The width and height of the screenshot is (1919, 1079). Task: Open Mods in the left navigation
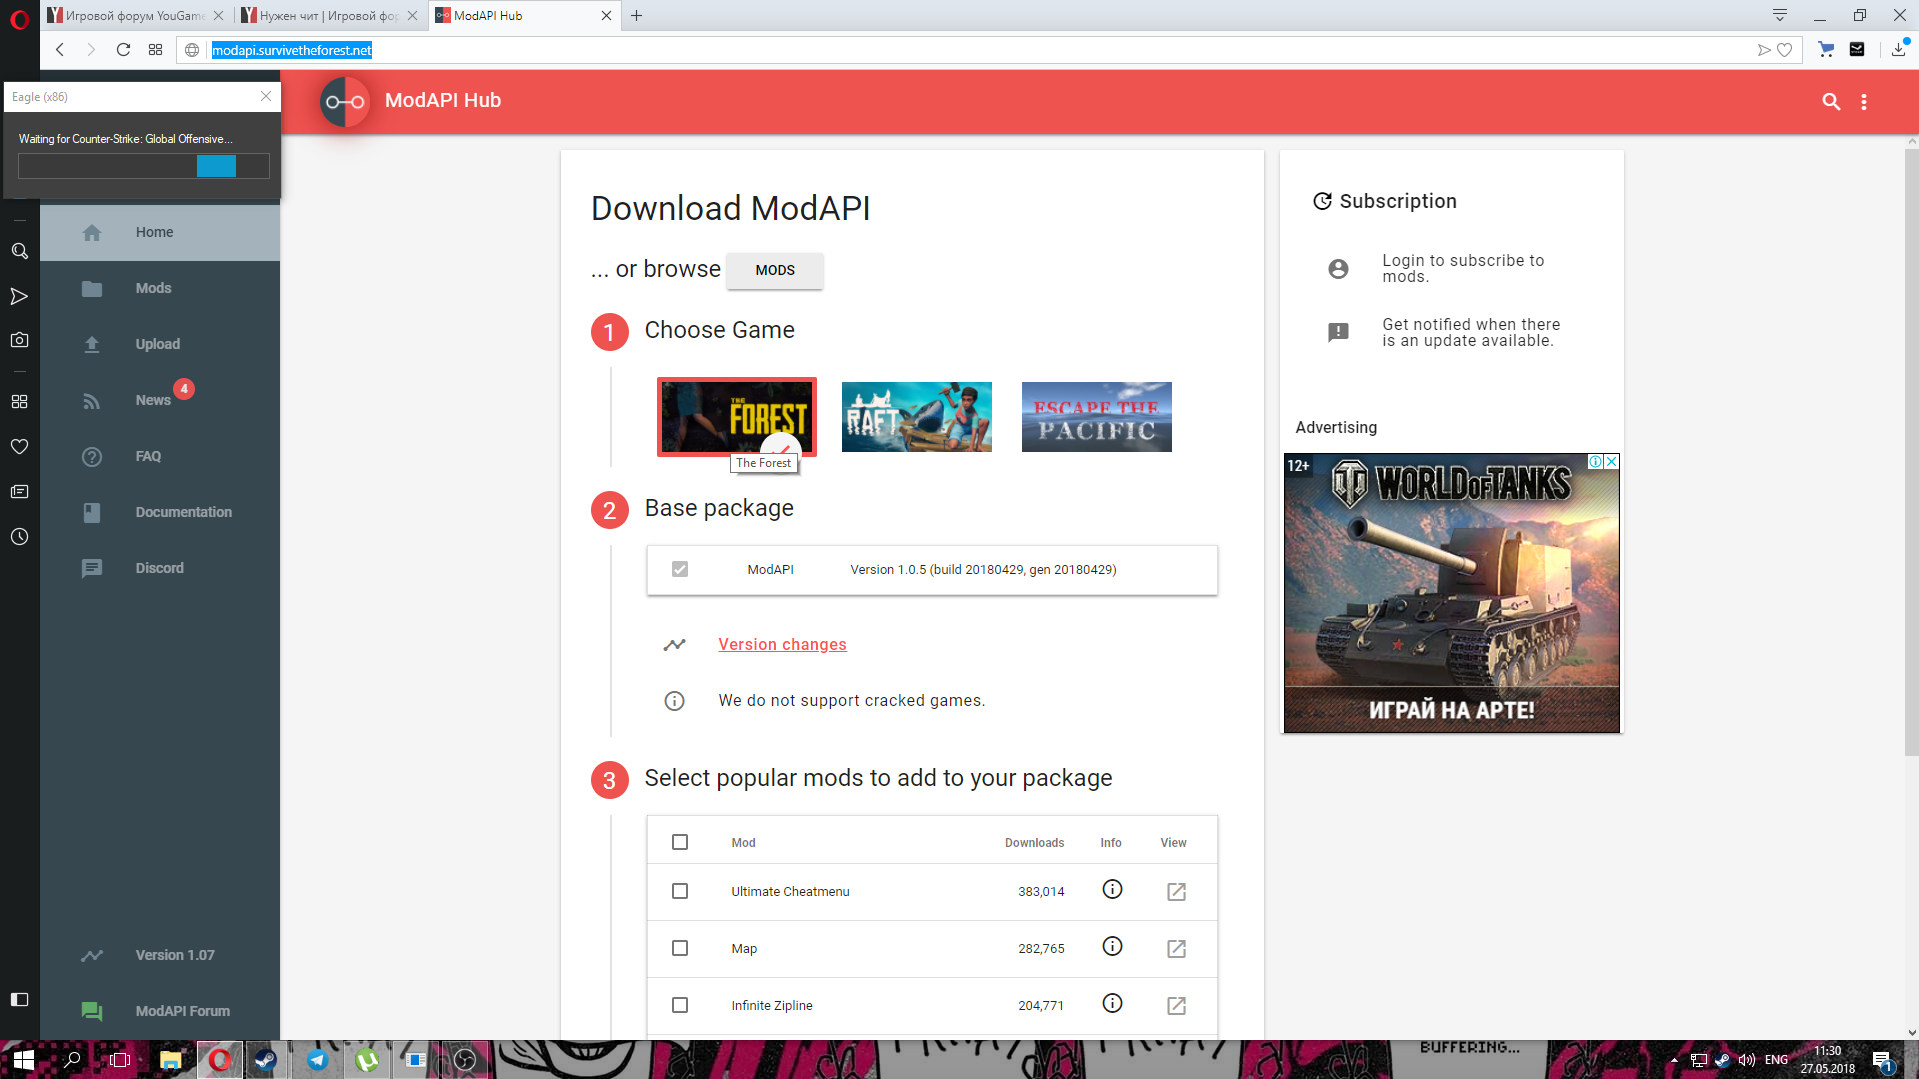[153, 288]
